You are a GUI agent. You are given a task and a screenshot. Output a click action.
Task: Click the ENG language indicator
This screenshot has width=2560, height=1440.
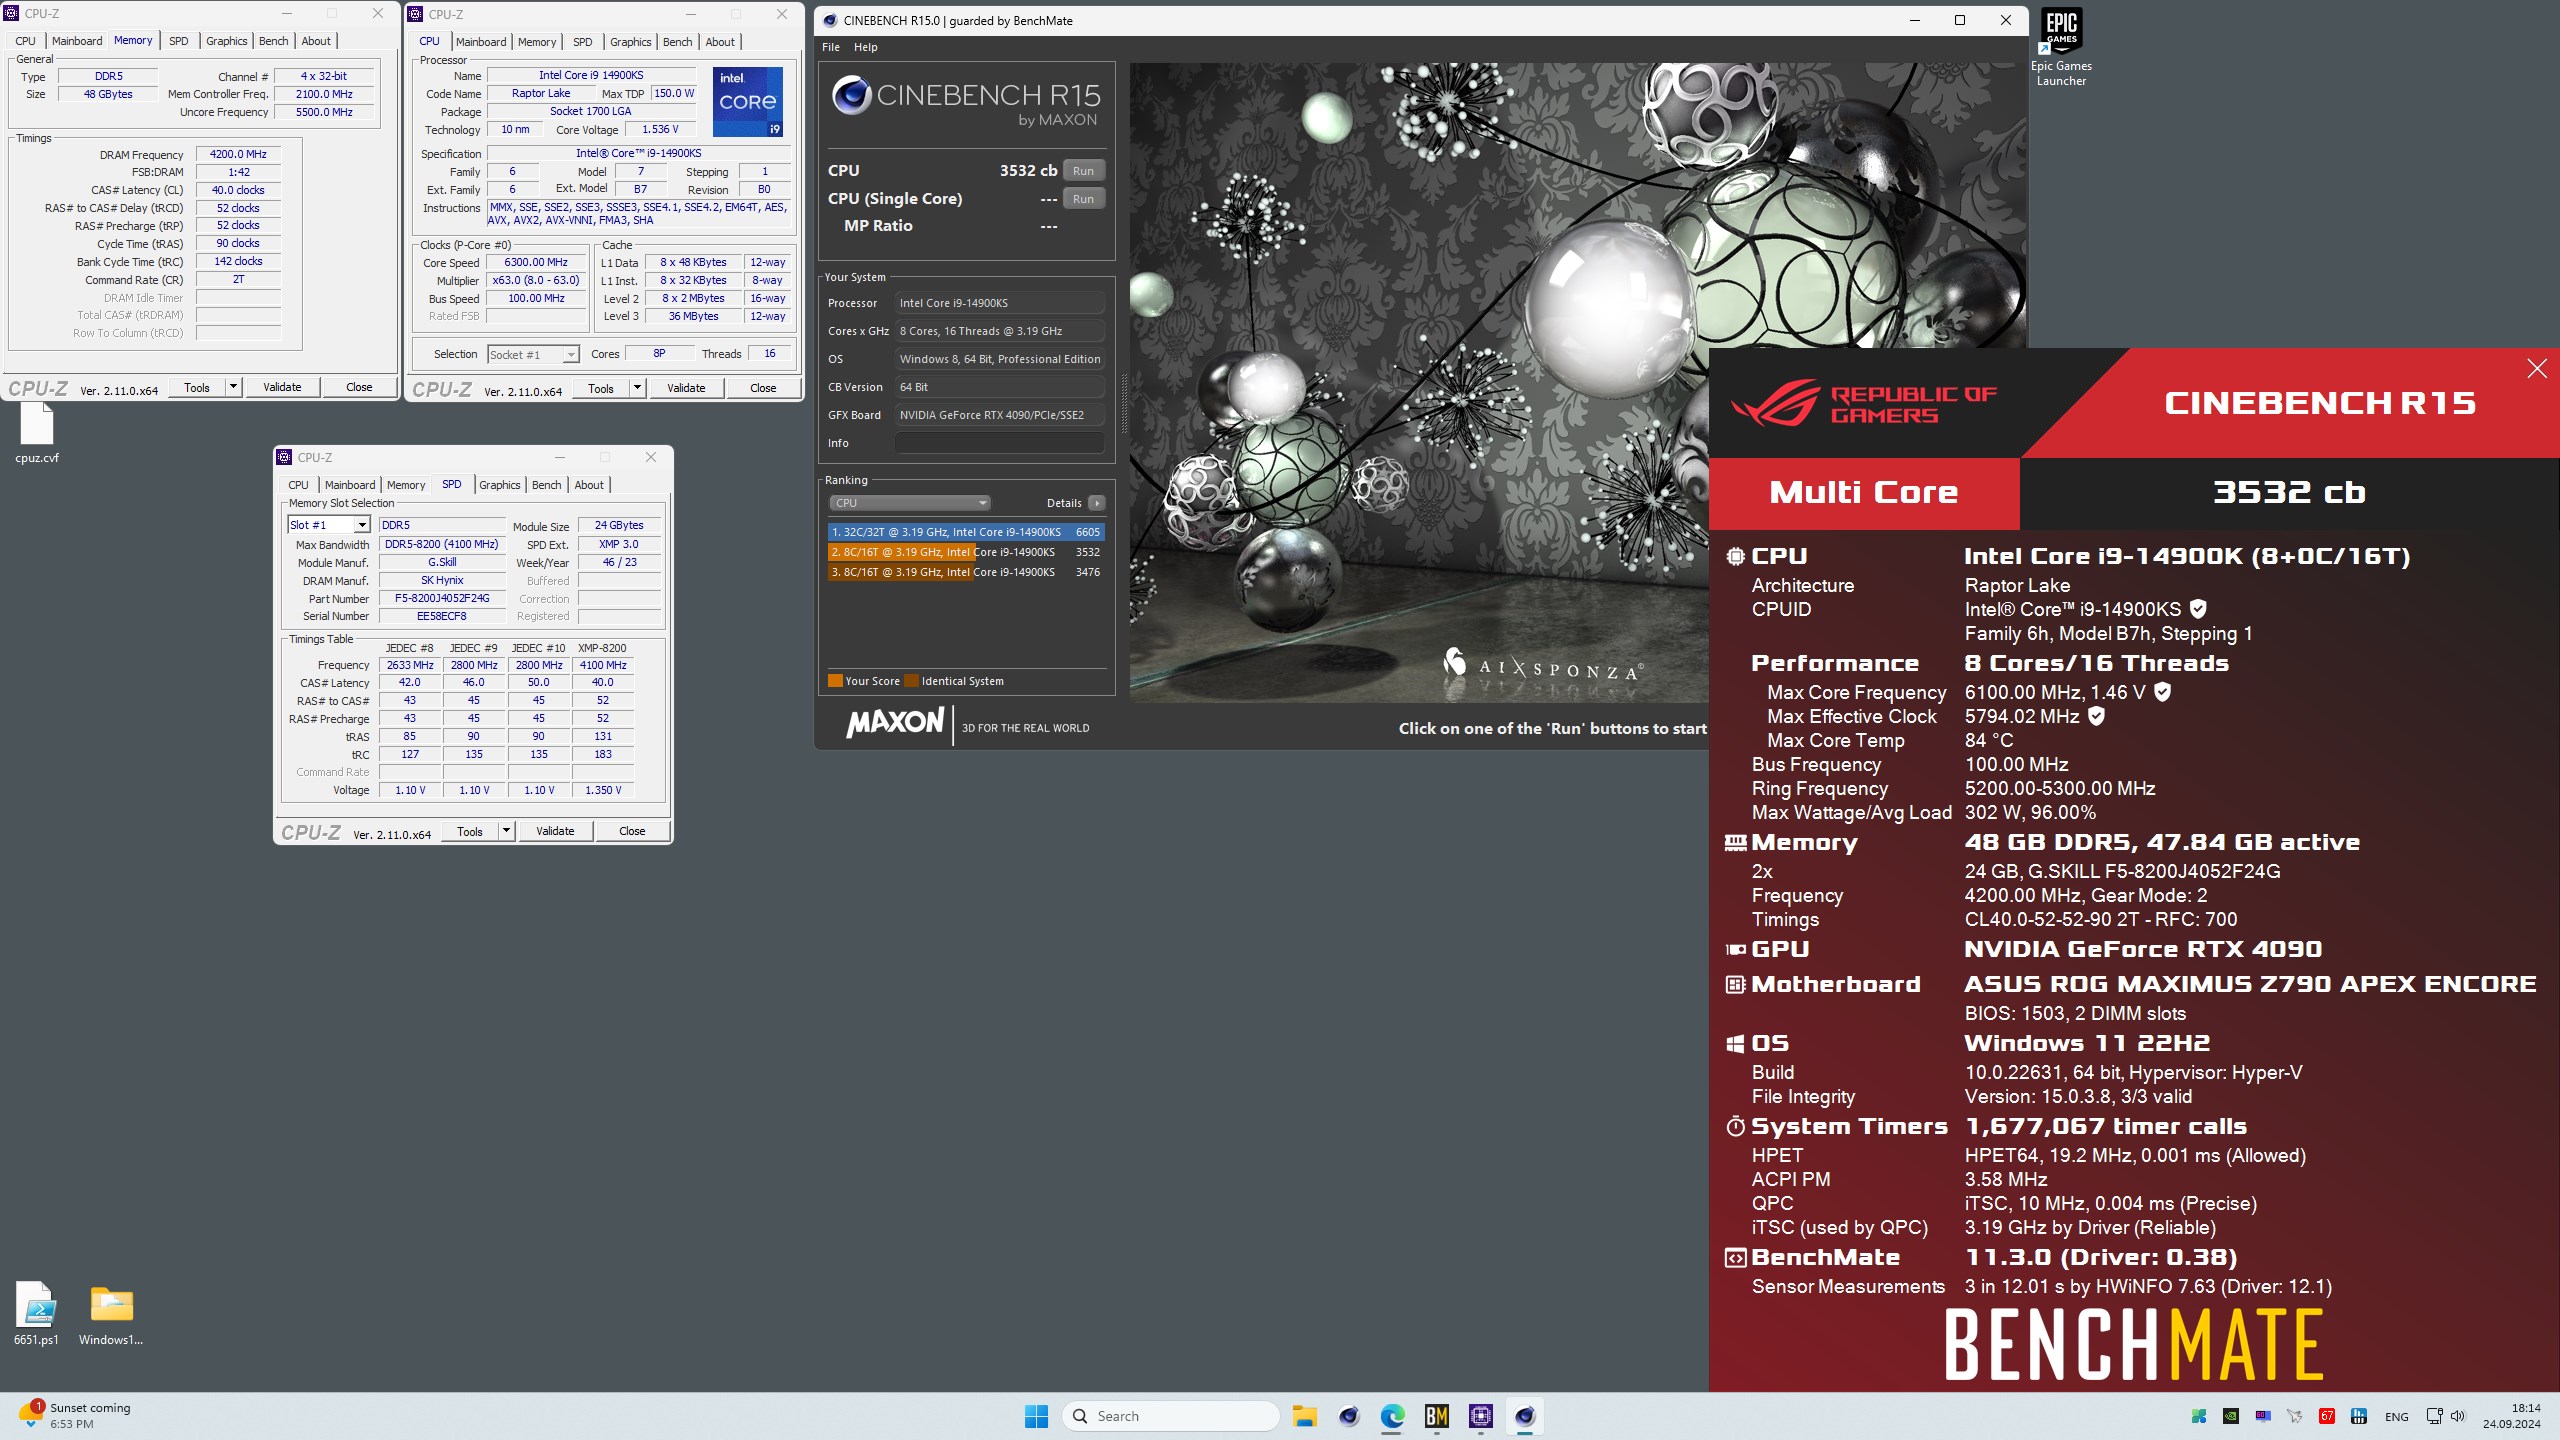pyautogui.click(x=2397, y=1416)
